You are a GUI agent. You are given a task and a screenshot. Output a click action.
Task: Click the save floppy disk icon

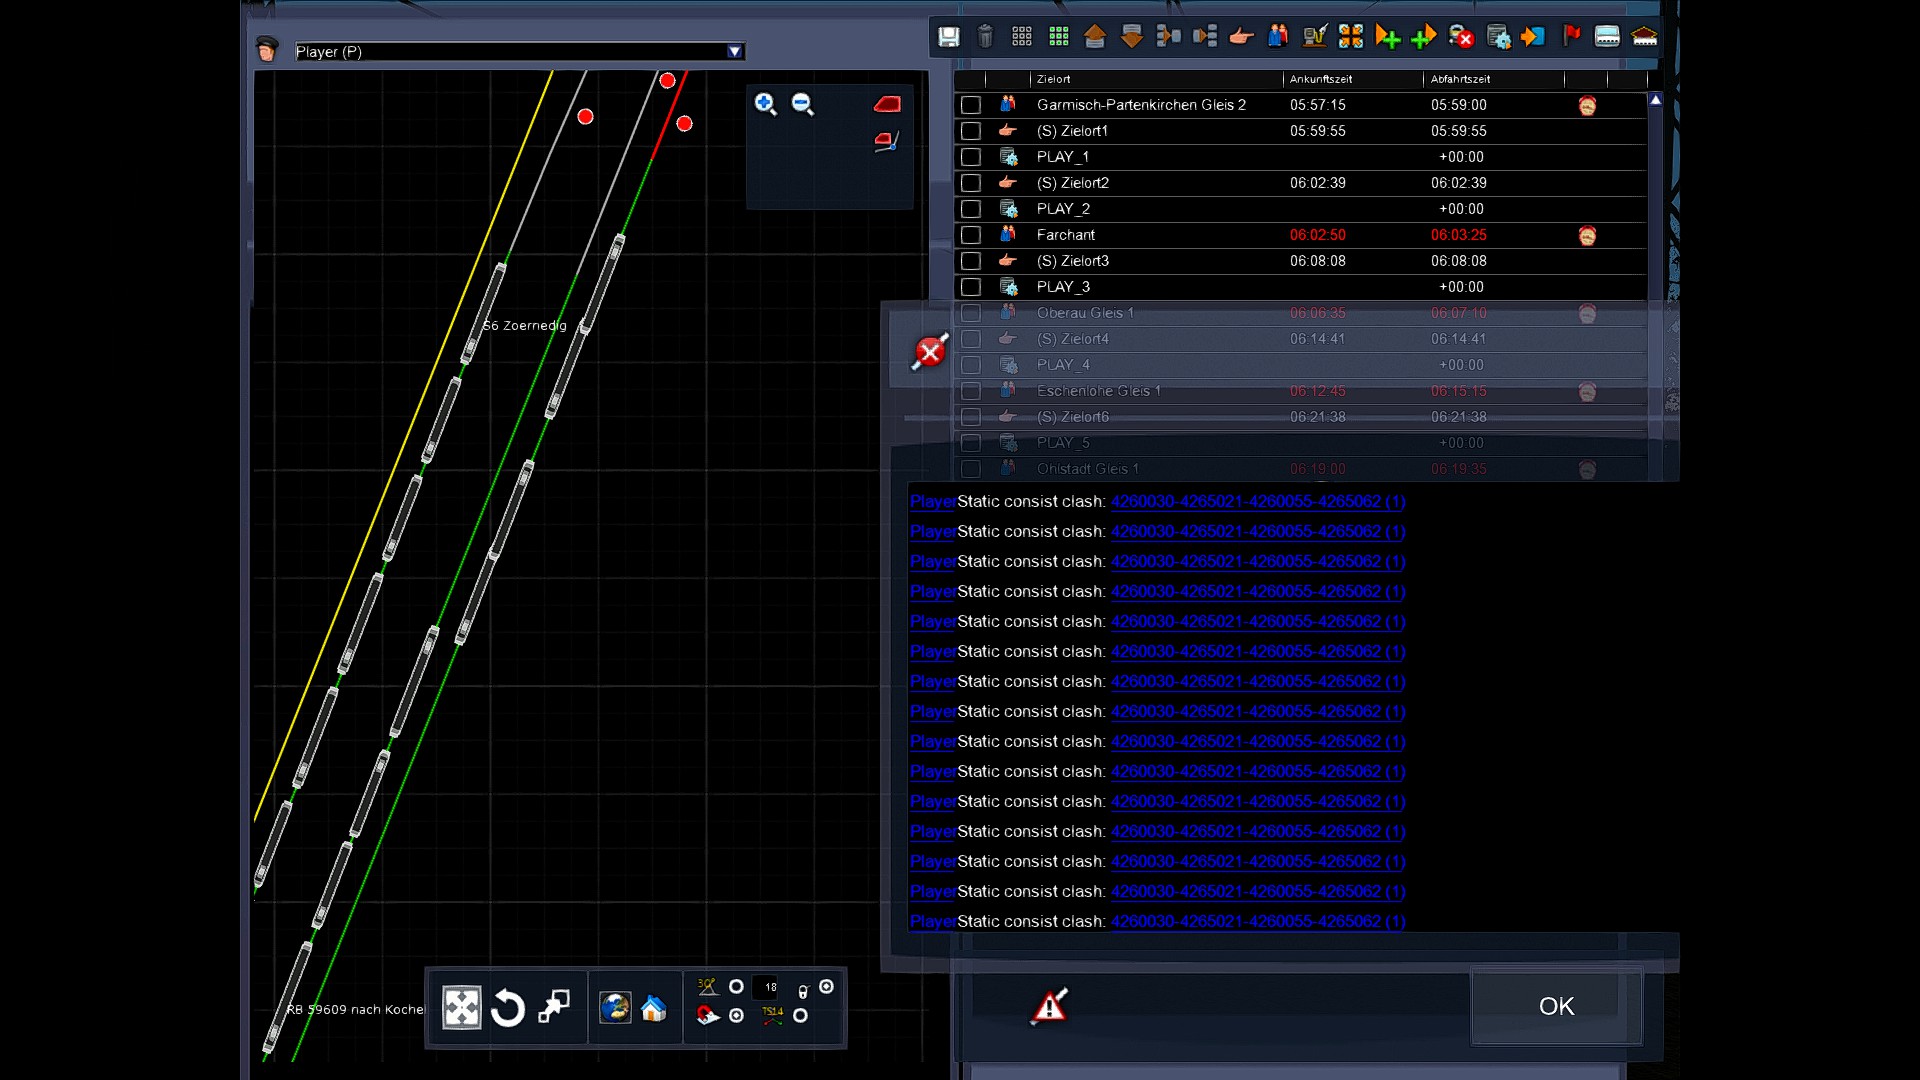click(x=948, y=37)
